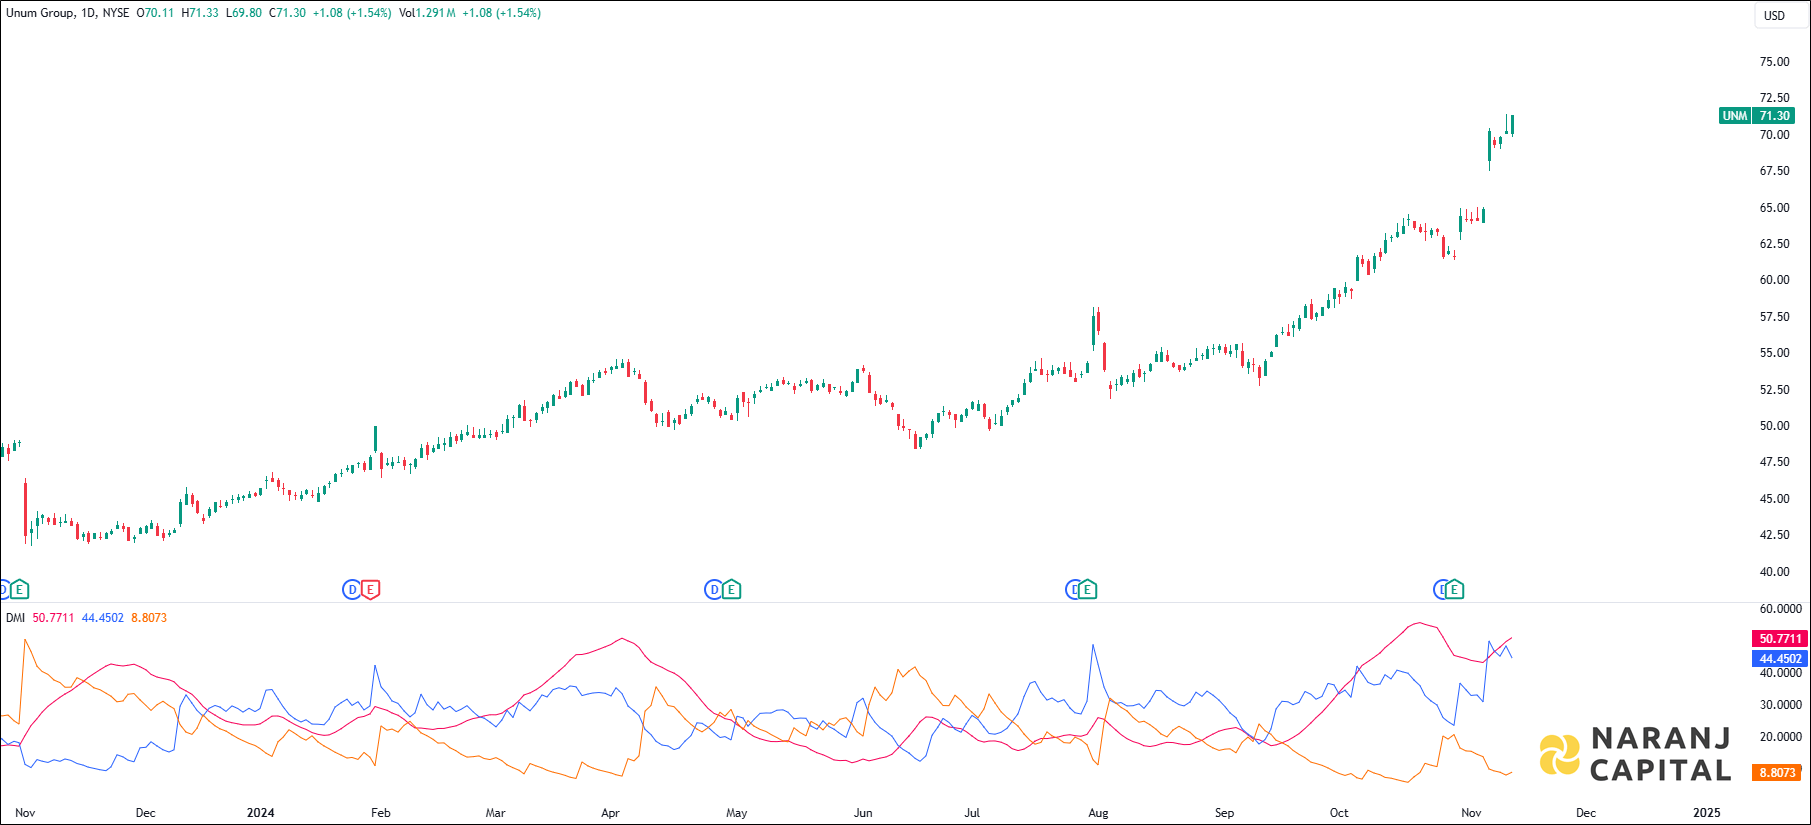
Task: Click the orange DMI legend value 8.8073
Action: (149, 618)
